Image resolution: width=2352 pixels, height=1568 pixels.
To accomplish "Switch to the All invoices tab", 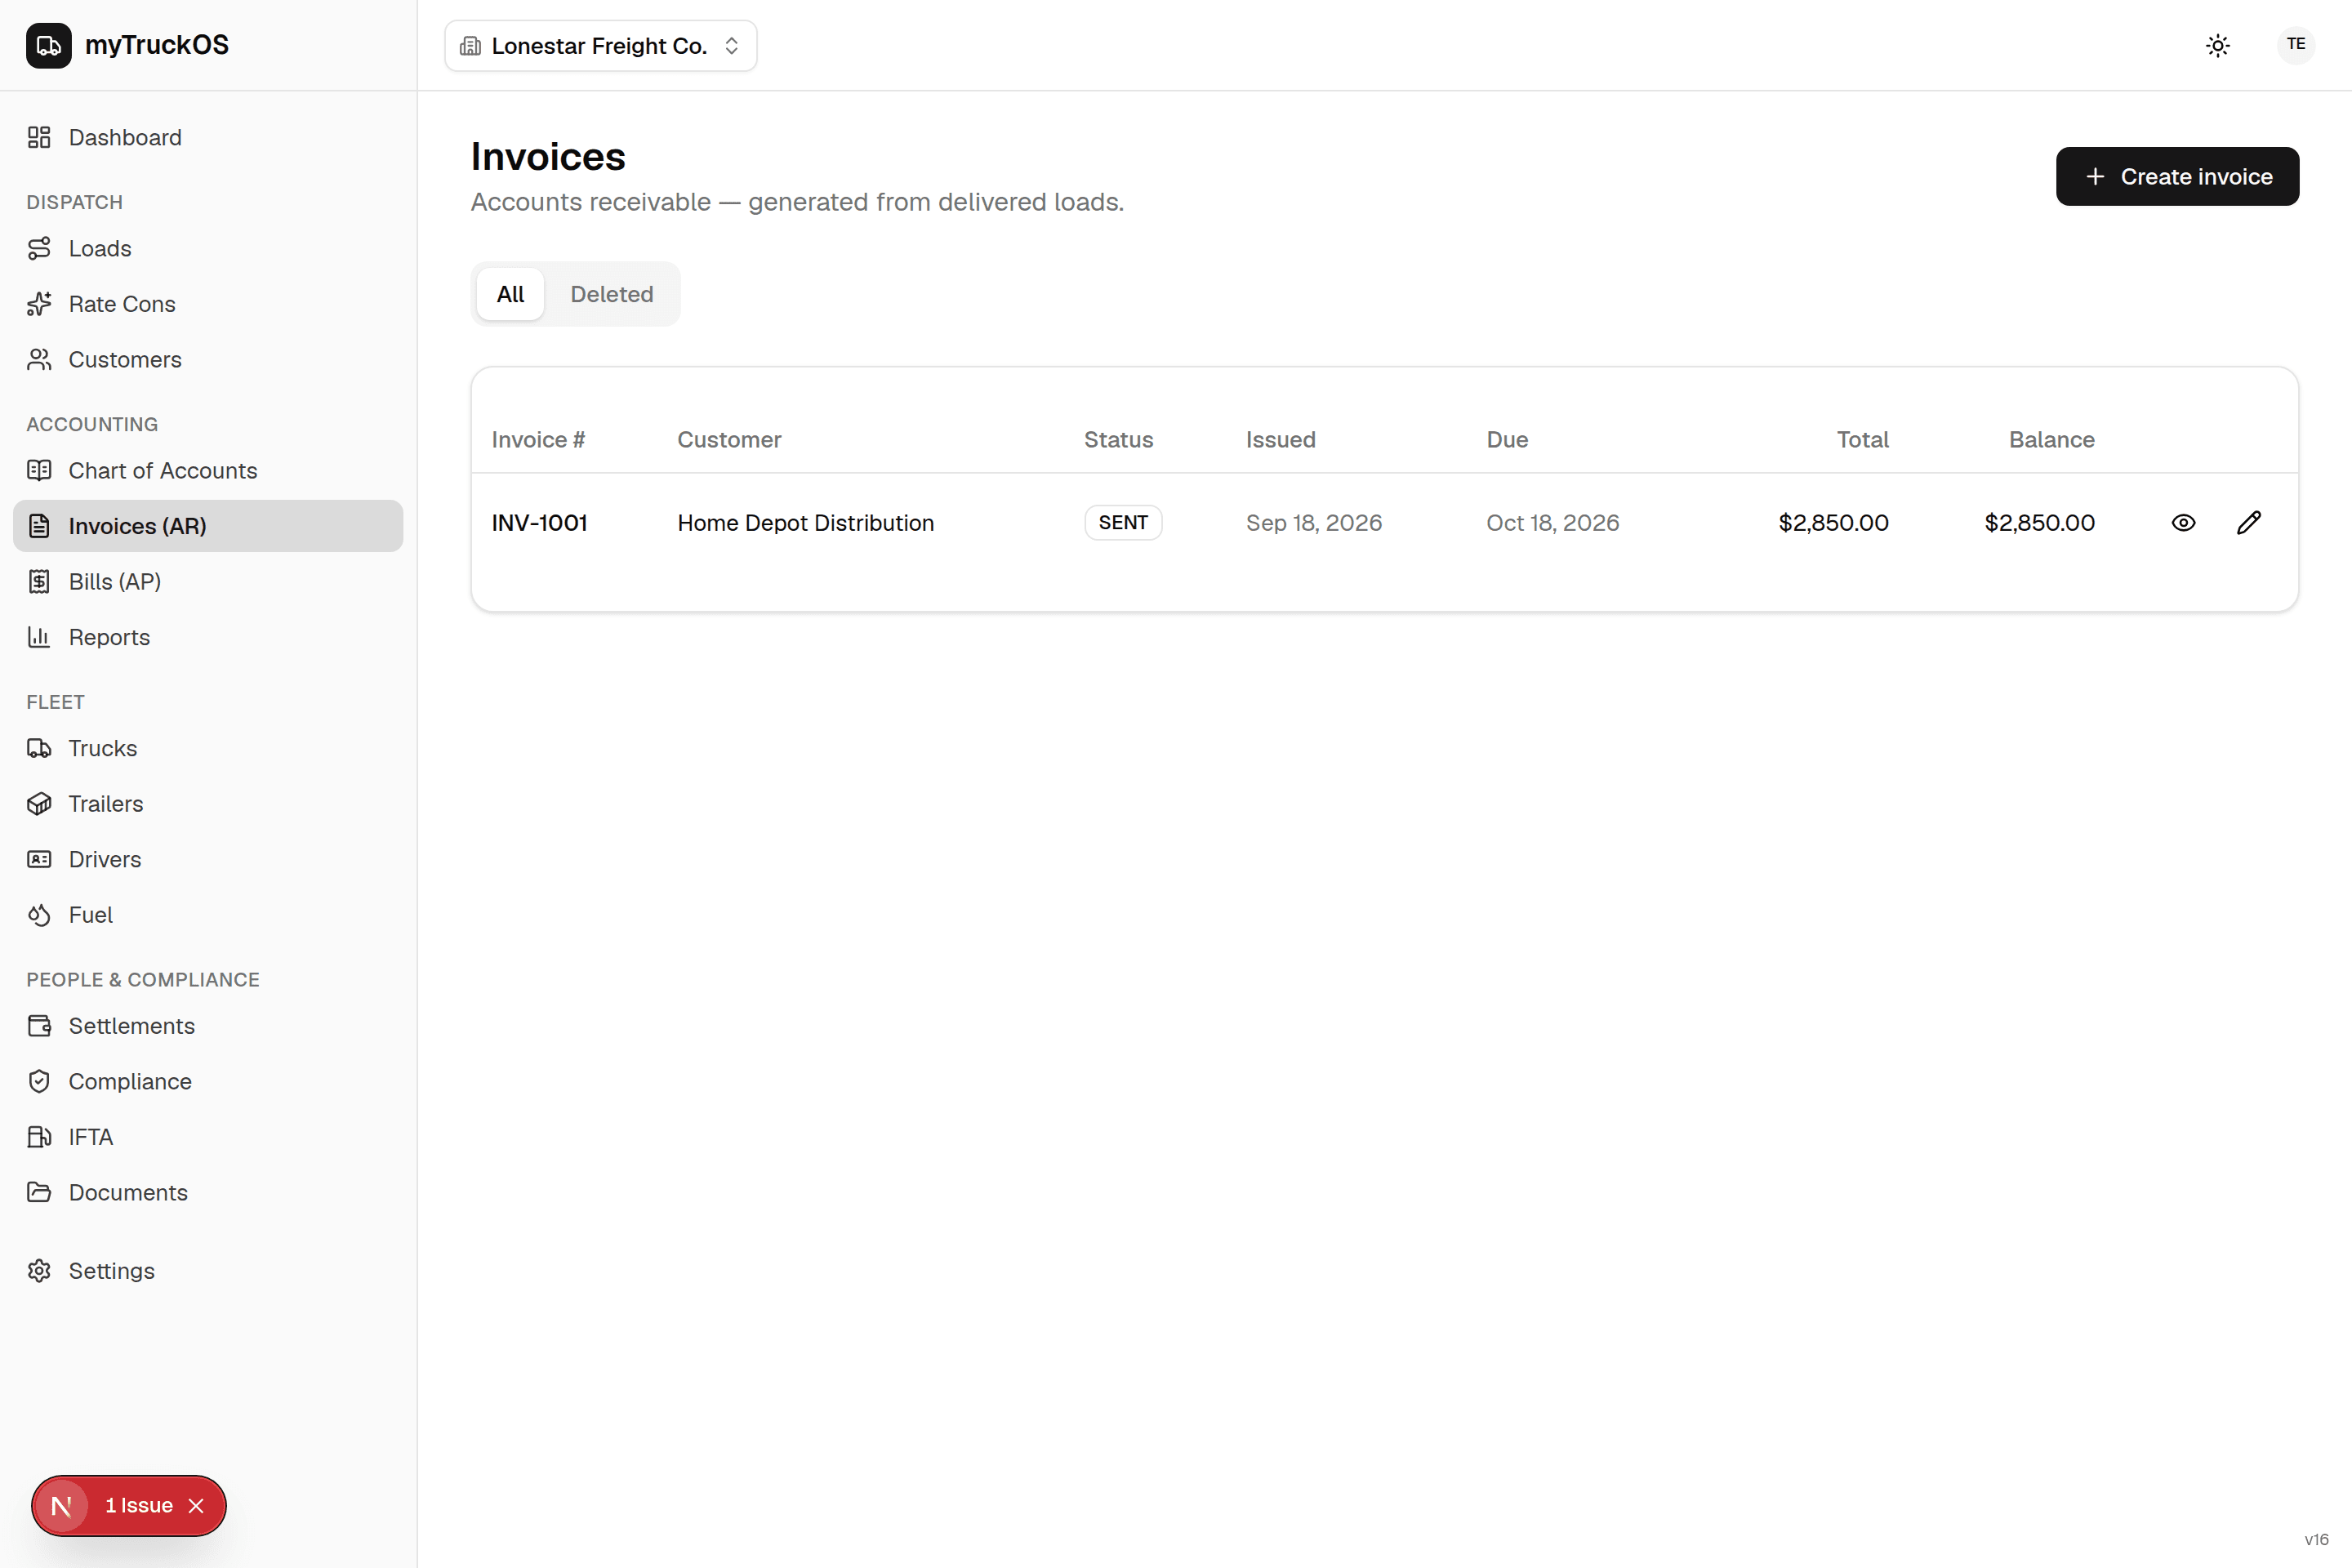I will click(x=510, y=294).
